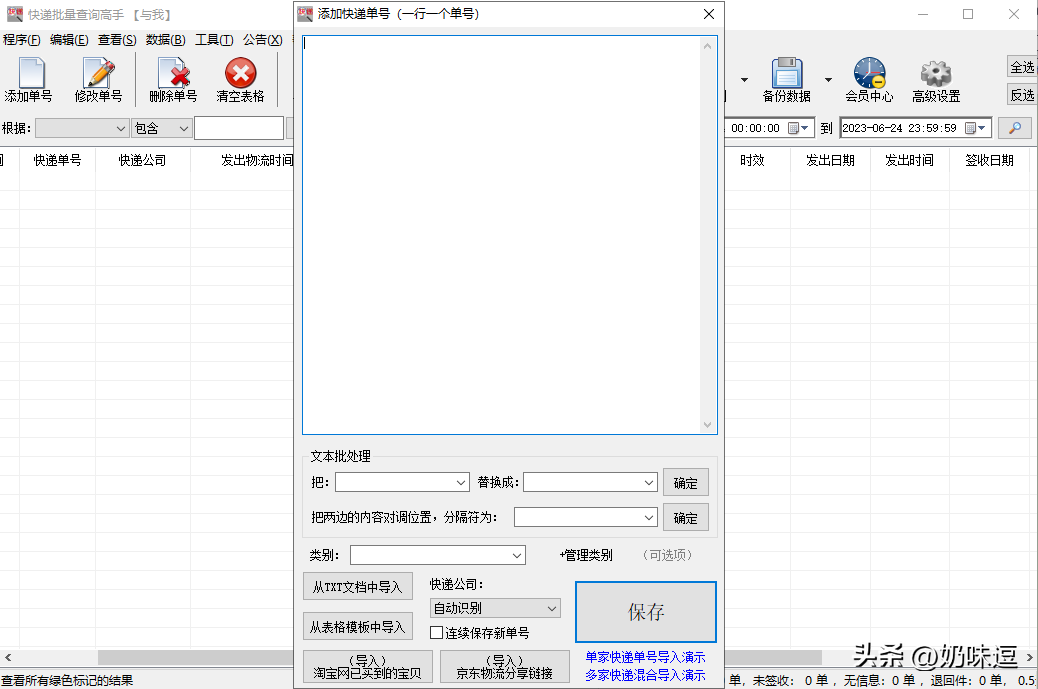Click inside the tracking numbers text area

[502, 235]
